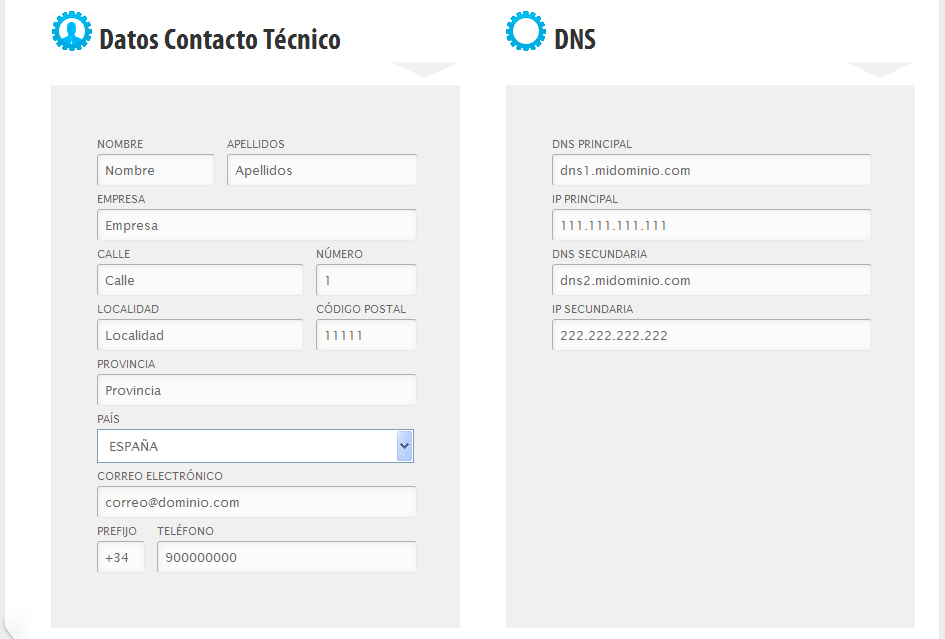The image size is (945, 639).
Task: Click the DNS gear icon
Action: coord(526,31)
